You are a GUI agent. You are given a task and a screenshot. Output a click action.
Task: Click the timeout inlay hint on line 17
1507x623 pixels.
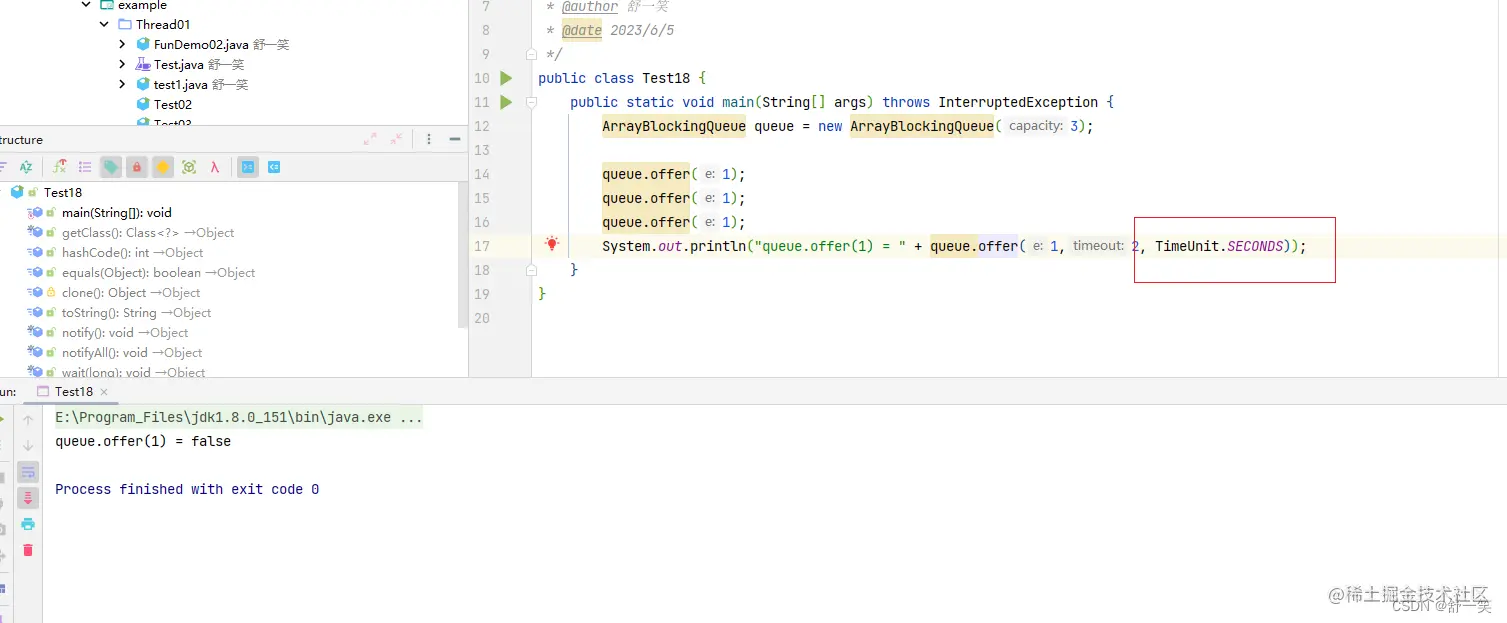[x=1098, y=246]
